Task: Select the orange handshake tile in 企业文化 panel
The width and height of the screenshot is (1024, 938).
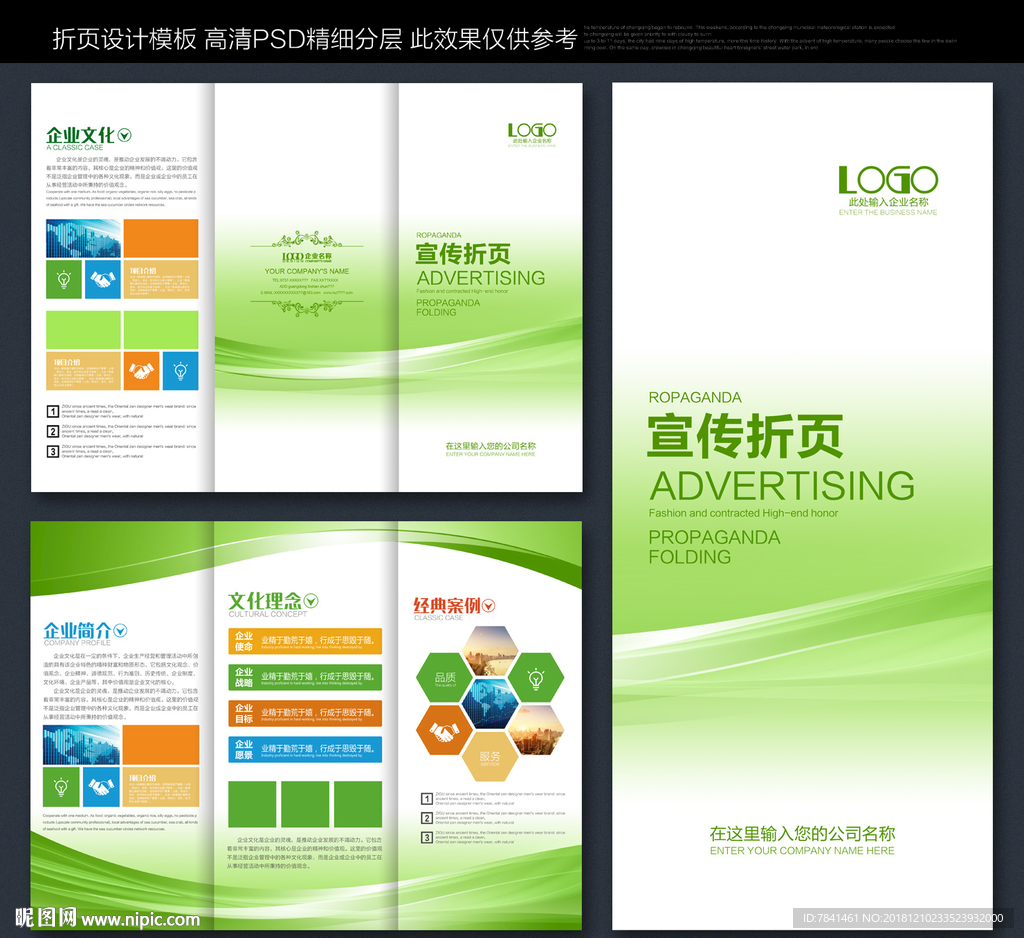Action: pos(141,371)
